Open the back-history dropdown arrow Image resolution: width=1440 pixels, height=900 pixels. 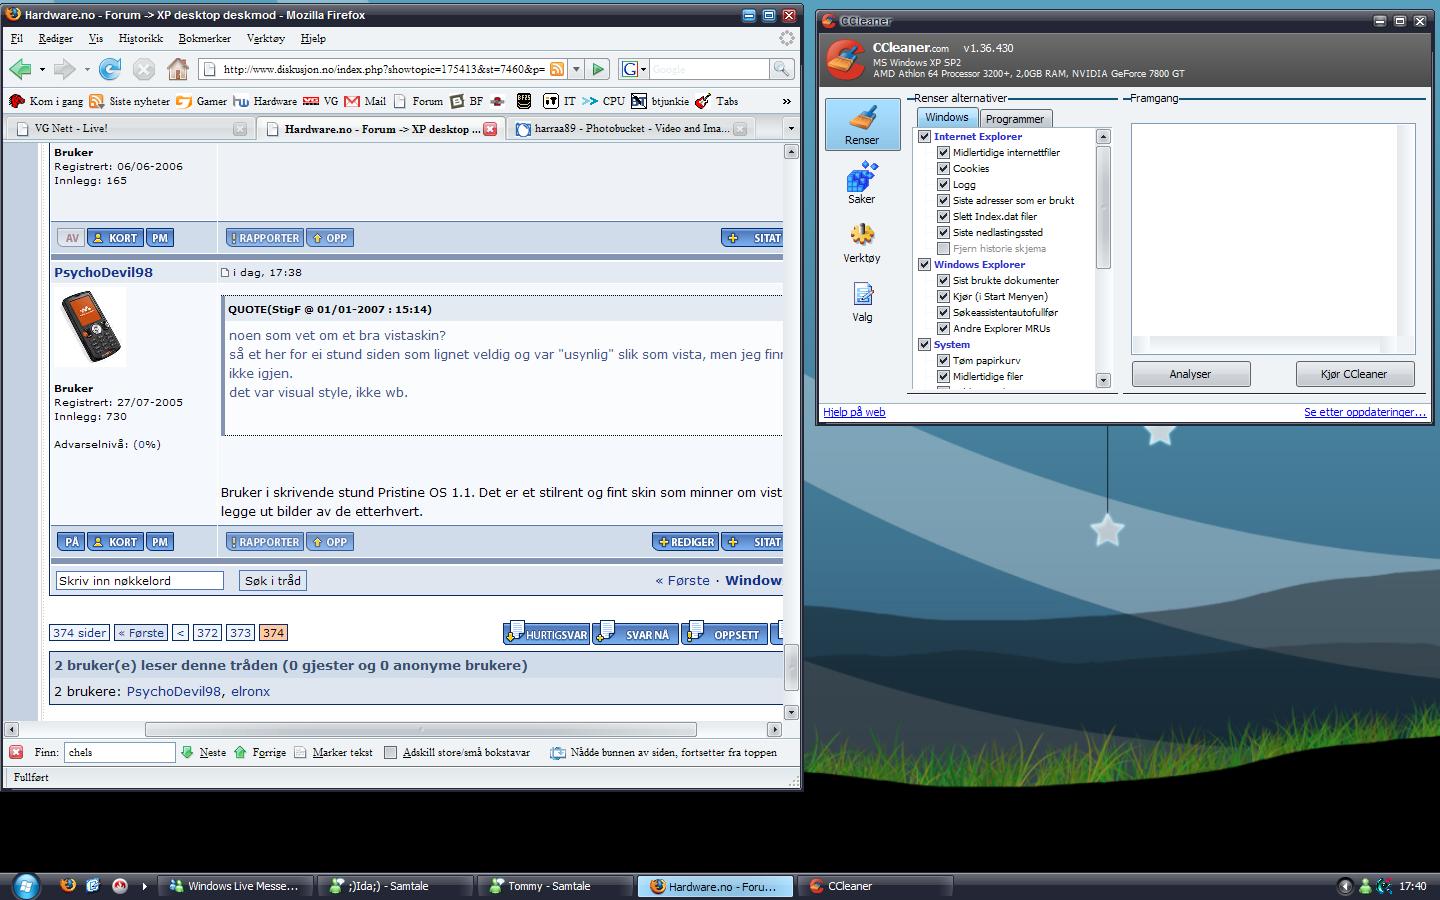click(42, 70)
